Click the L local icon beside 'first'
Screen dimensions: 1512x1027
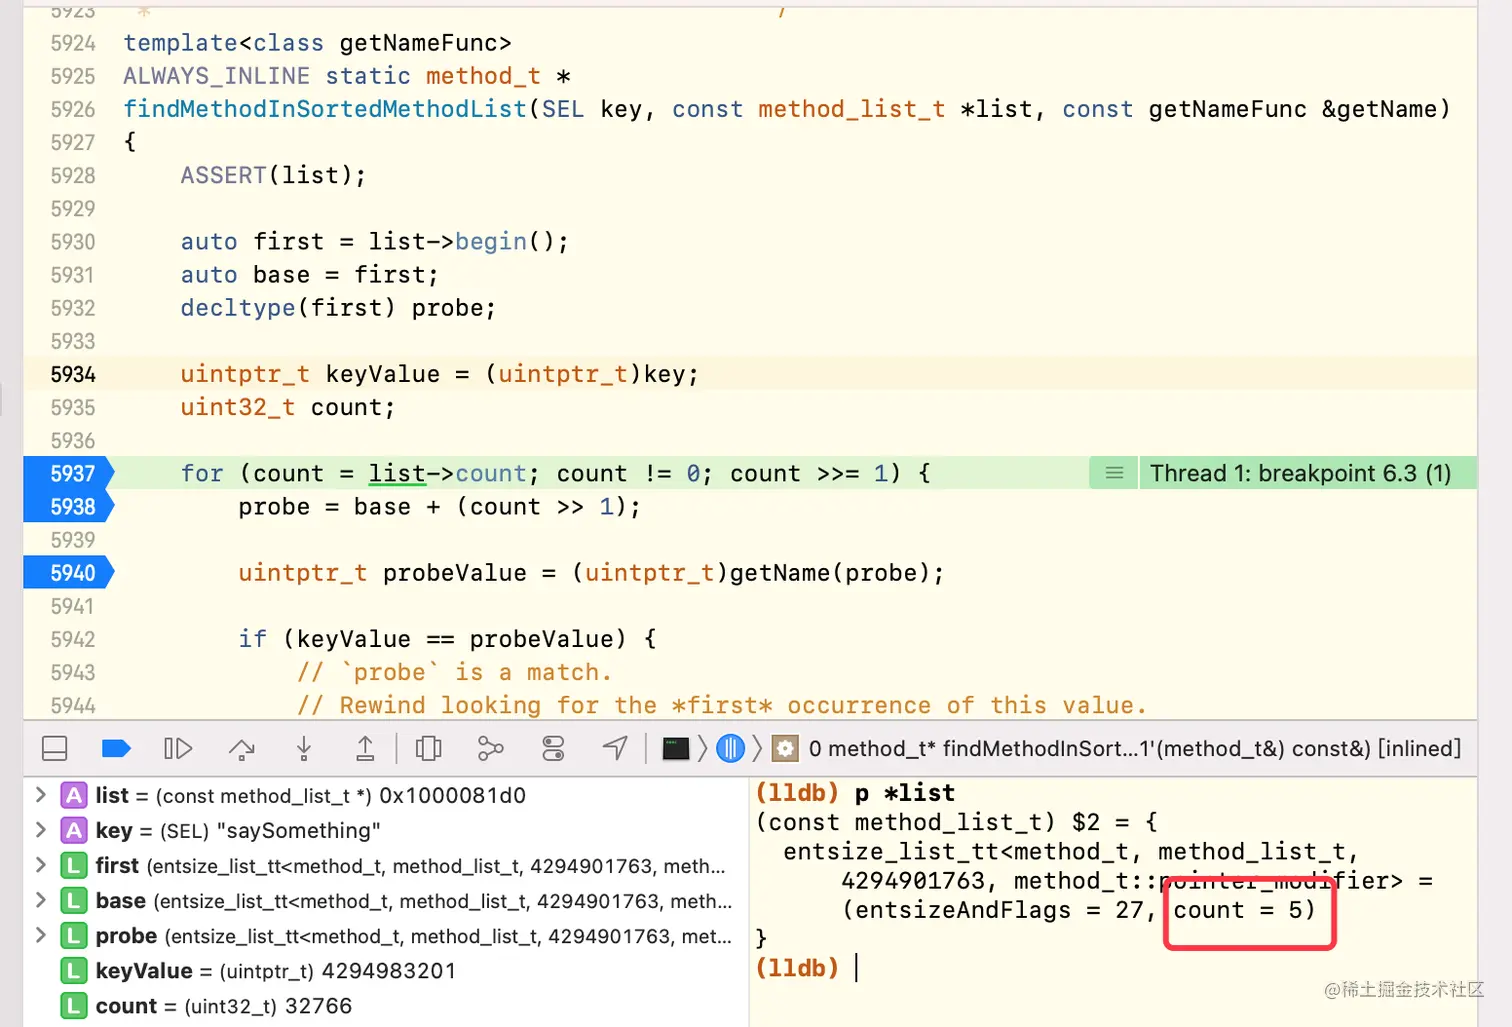click(74, 865)
